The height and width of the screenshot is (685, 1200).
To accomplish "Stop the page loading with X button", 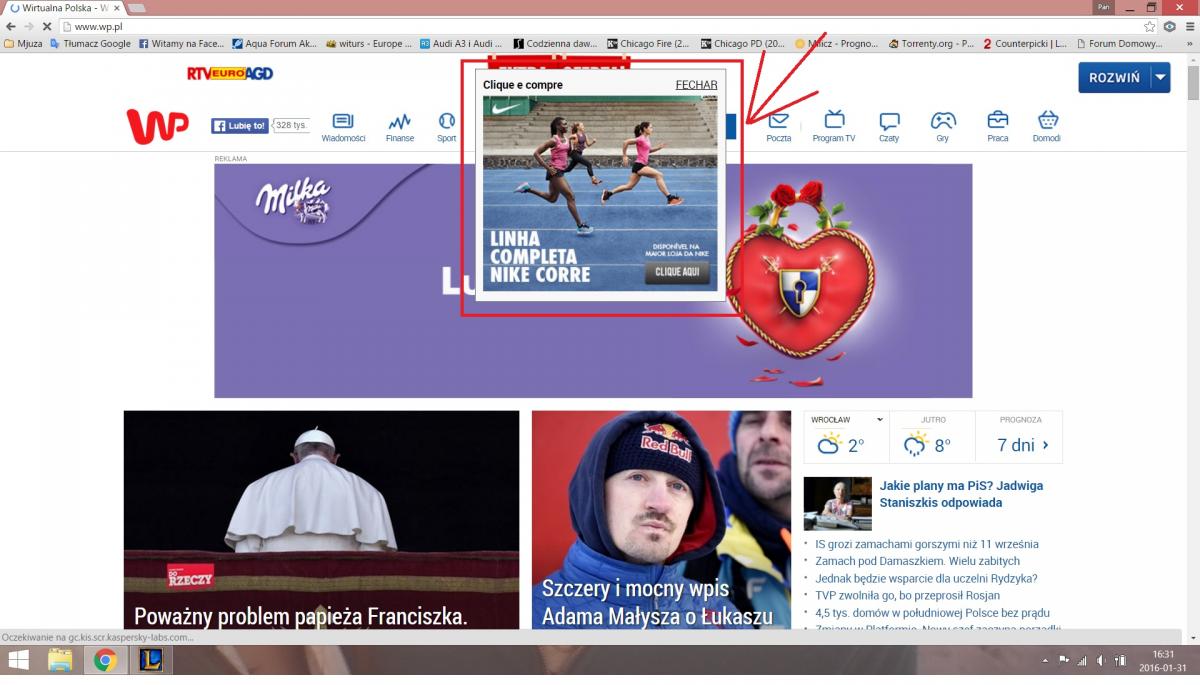I will [x=47, y=27].
